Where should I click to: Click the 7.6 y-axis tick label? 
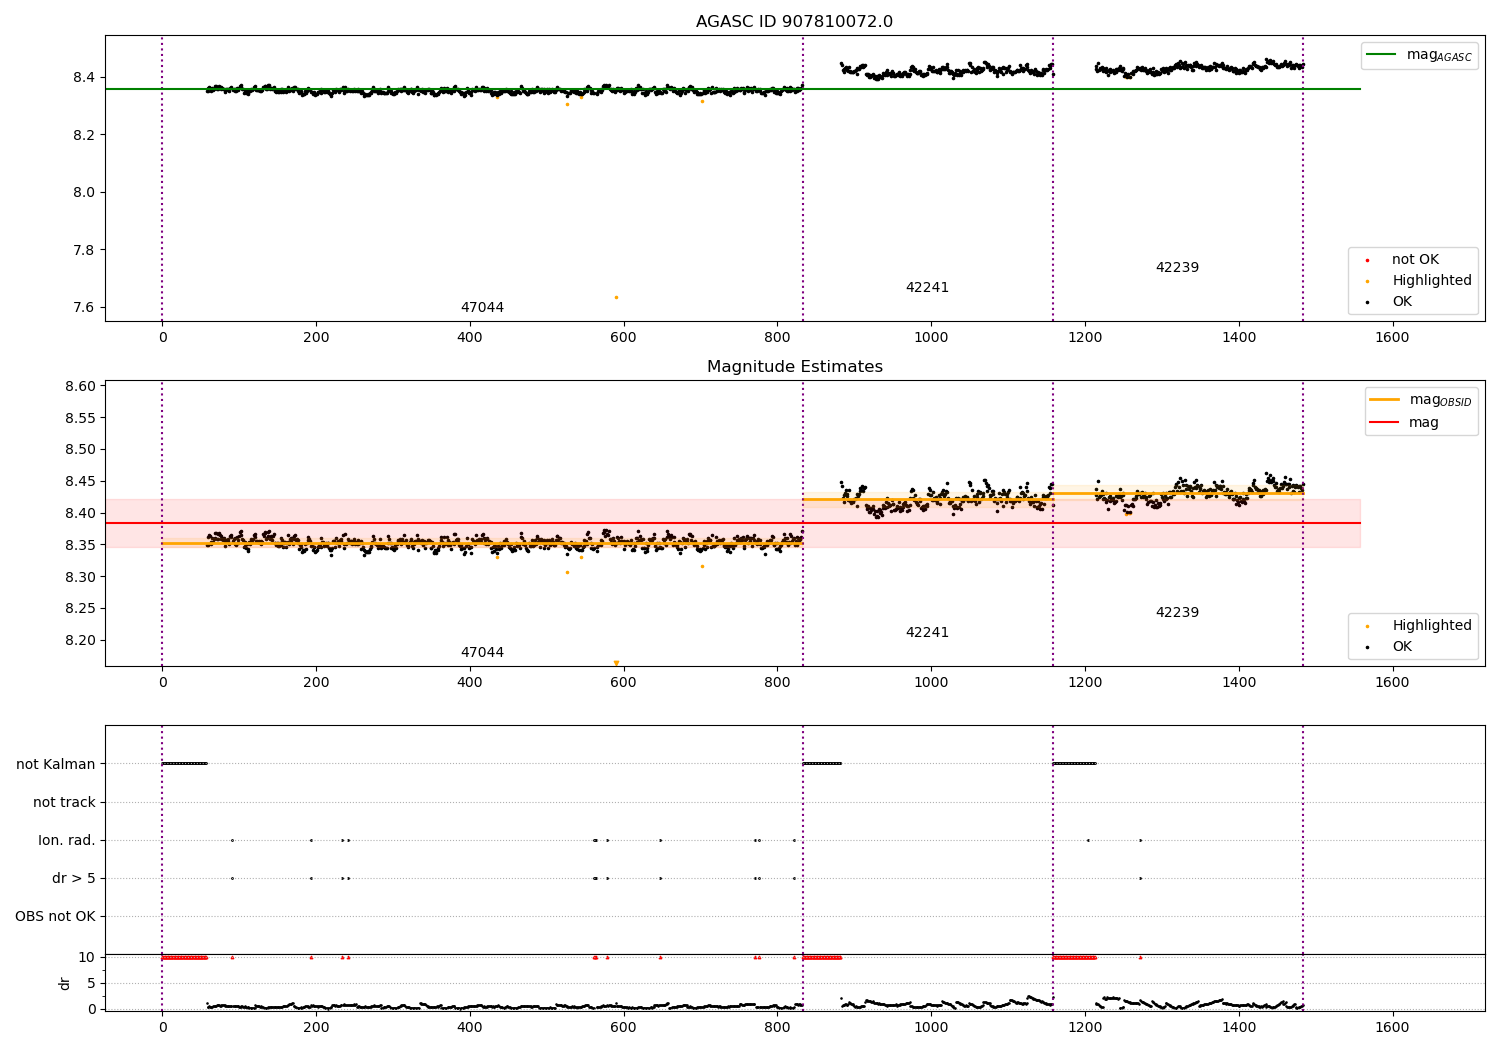point(83,307)
